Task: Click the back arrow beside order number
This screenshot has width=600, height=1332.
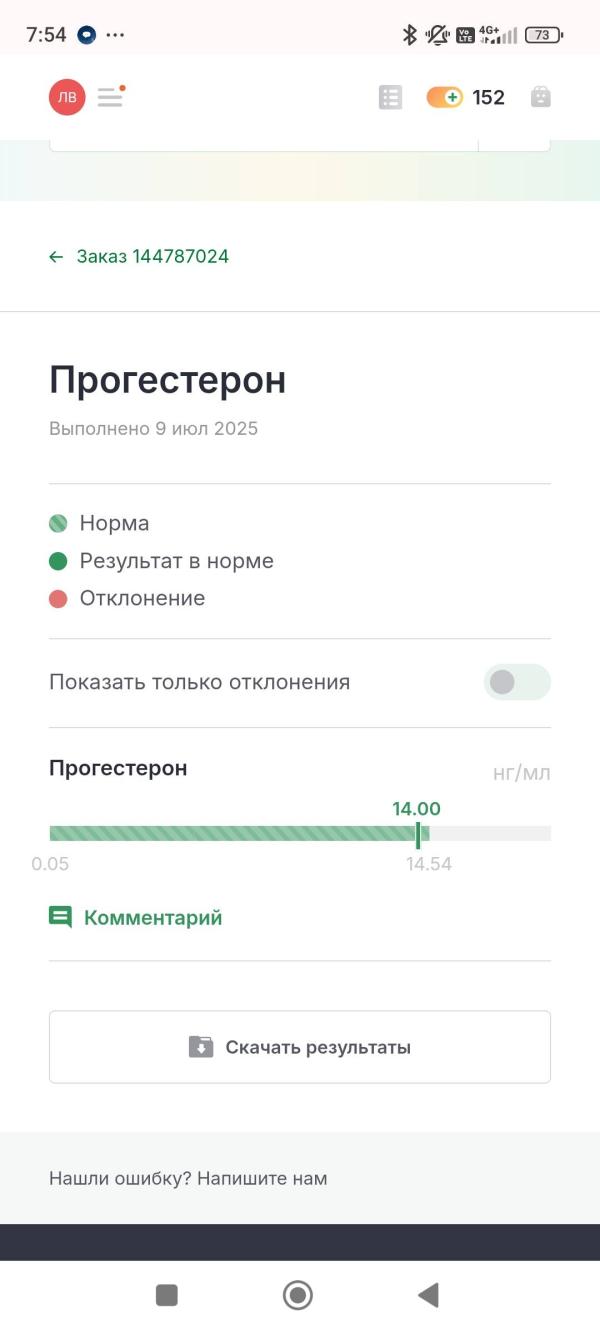Action: 56,257
